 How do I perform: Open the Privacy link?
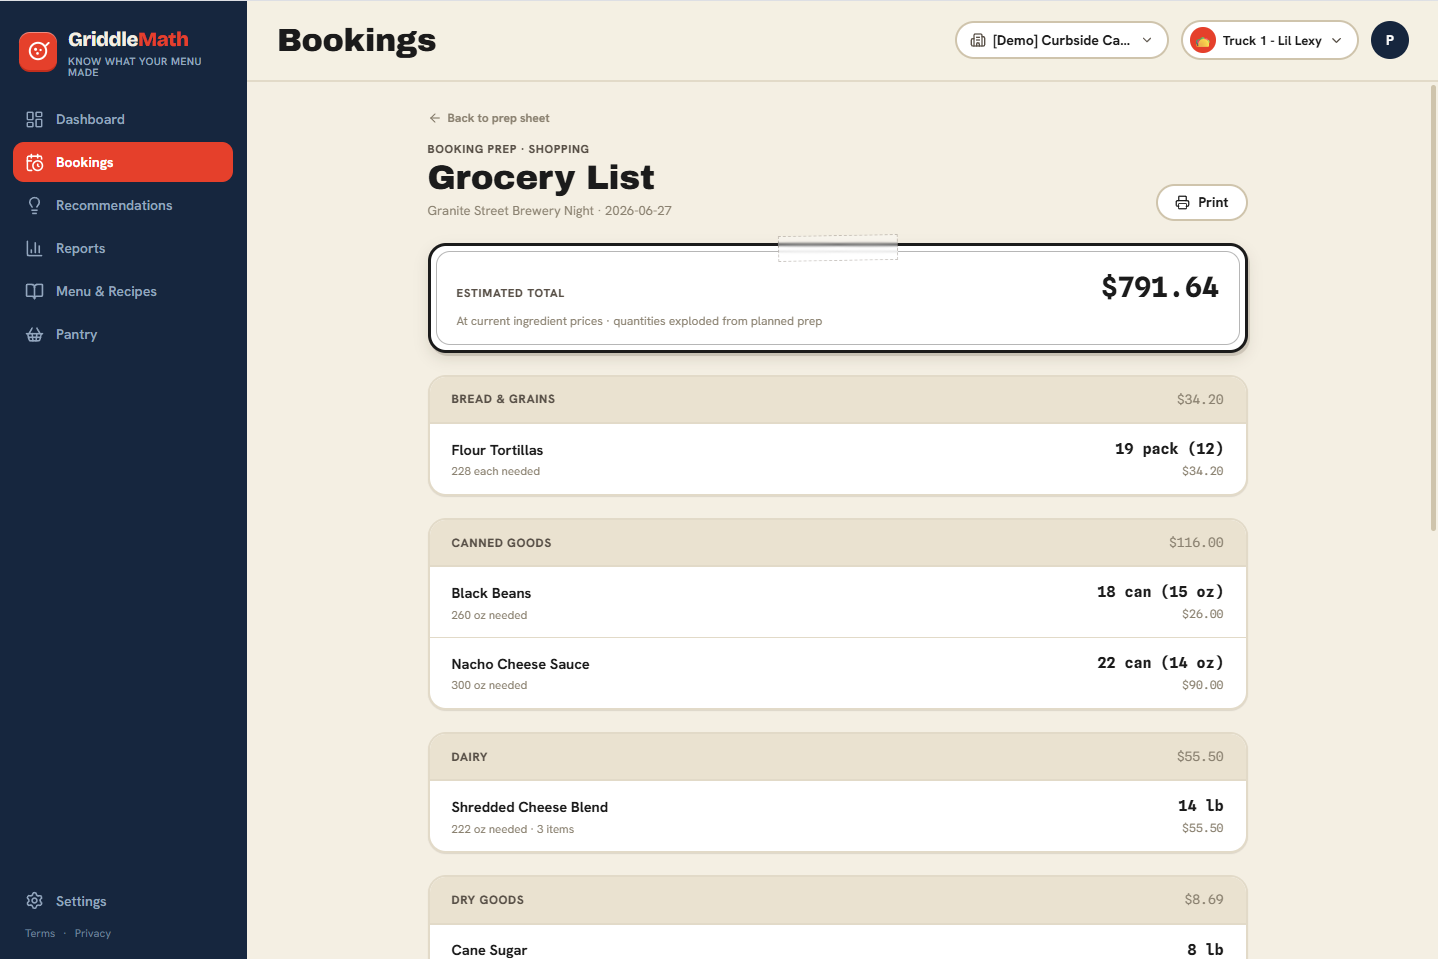[x=93, y=933]
